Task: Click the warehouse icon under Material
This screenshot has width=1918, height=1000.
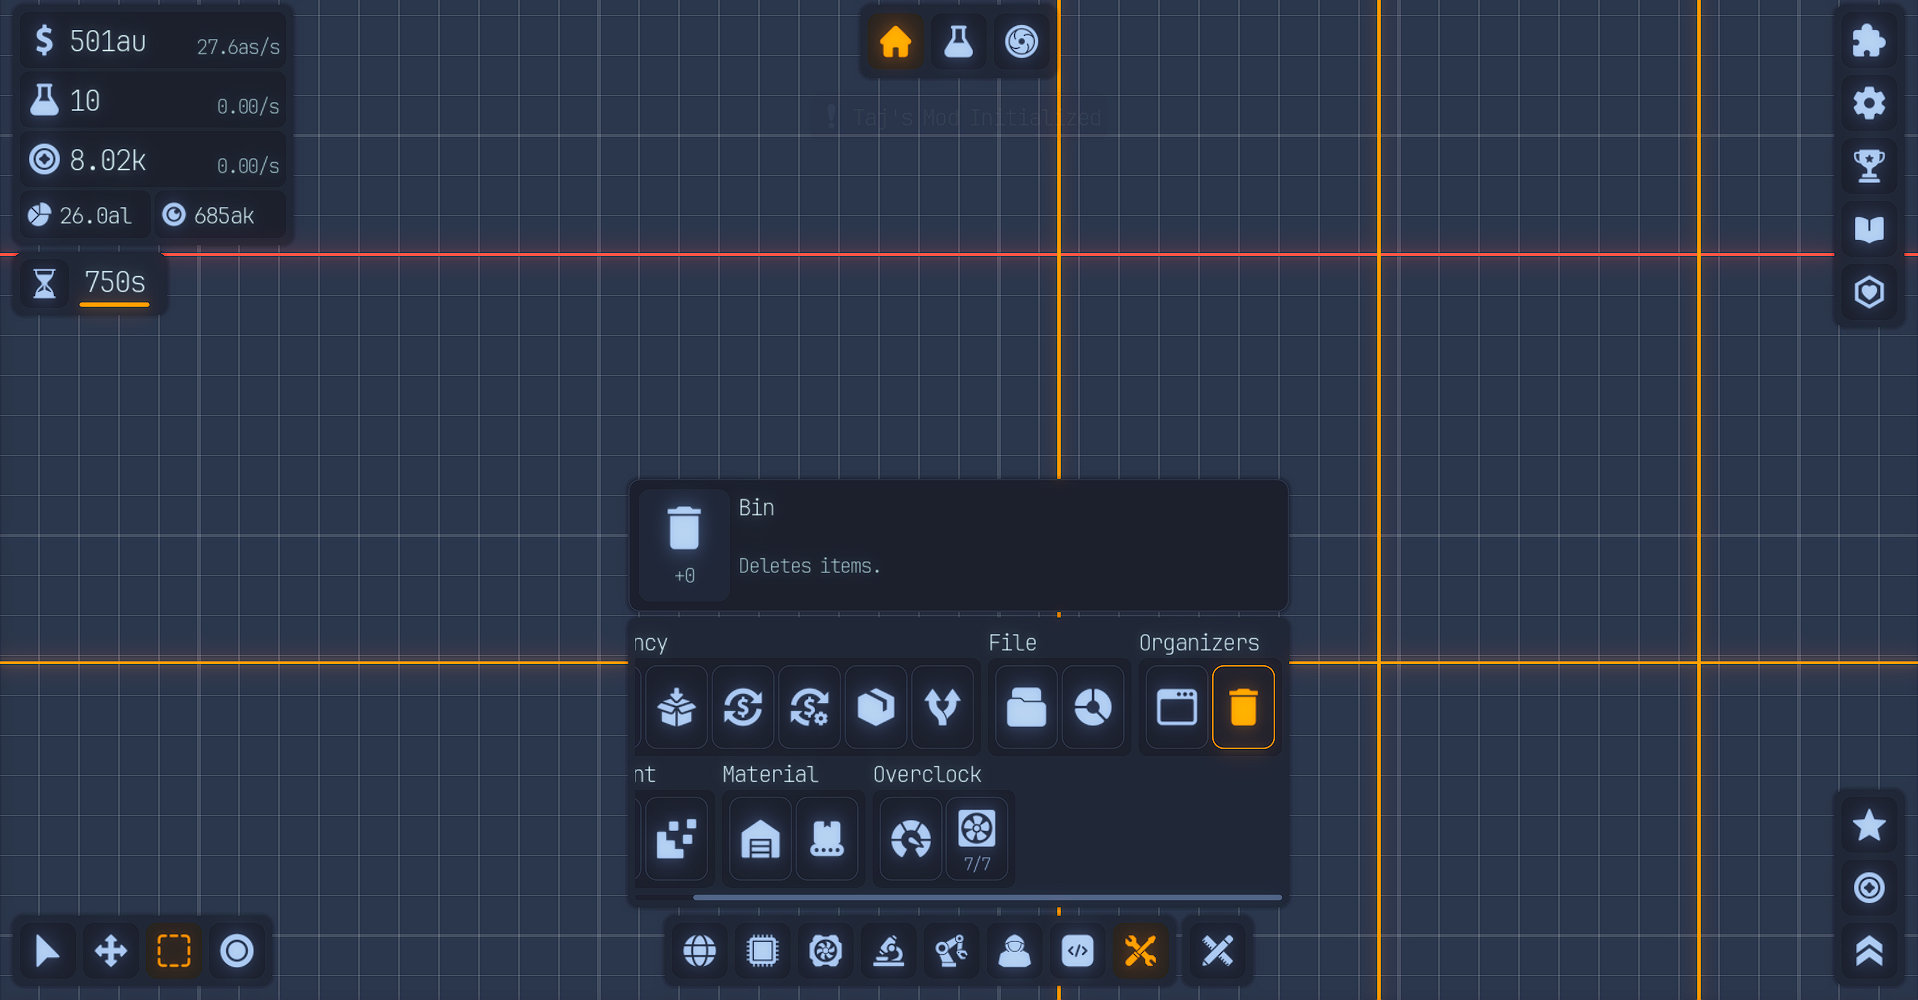Action: tap(760, 839)
